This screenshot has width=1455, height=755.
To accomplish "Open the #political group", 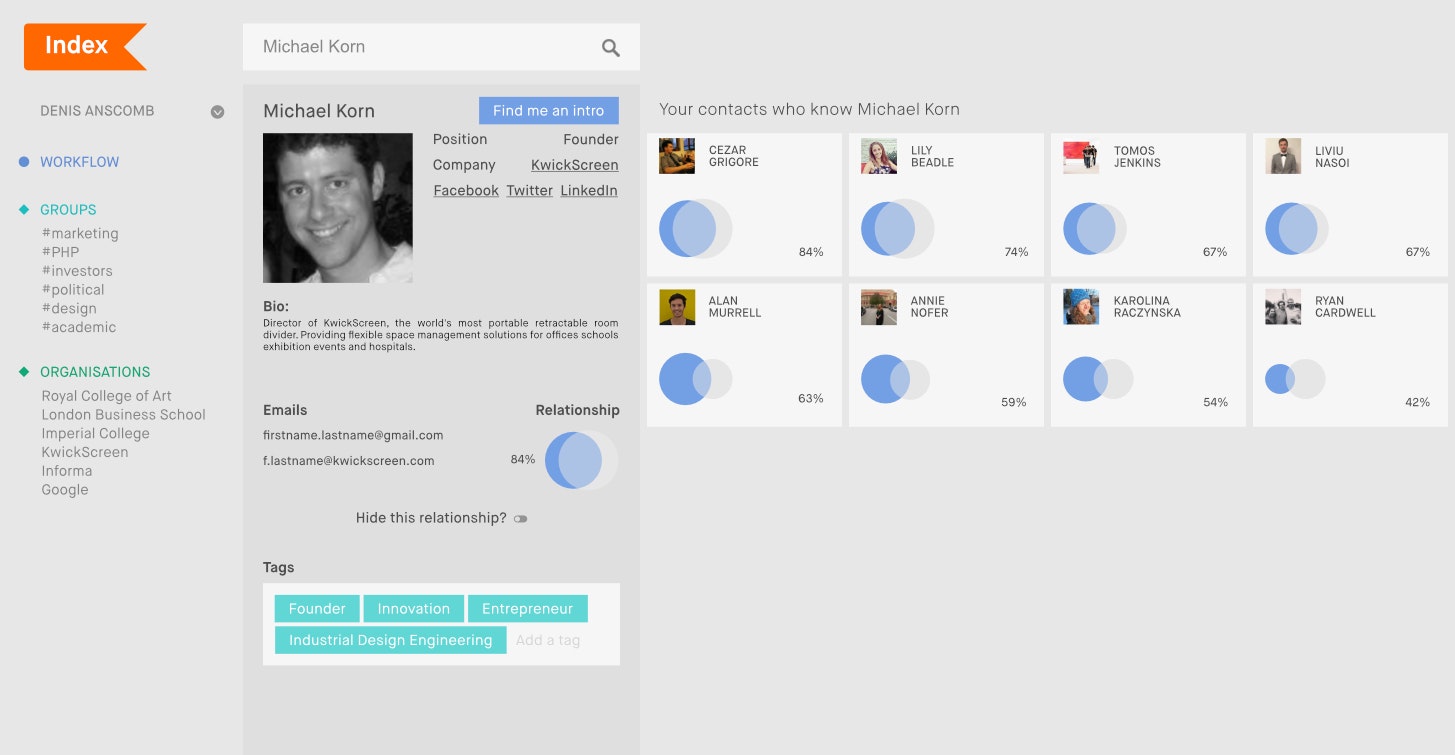I will tap(73, 290).
